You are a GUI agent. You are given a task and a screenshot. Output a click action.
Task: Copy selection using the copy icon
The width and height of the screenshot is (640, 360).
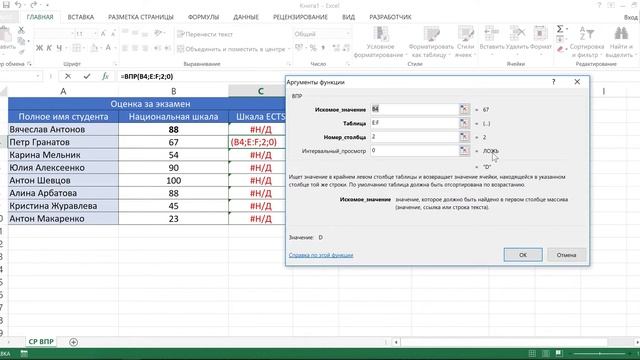click(21, 40)
